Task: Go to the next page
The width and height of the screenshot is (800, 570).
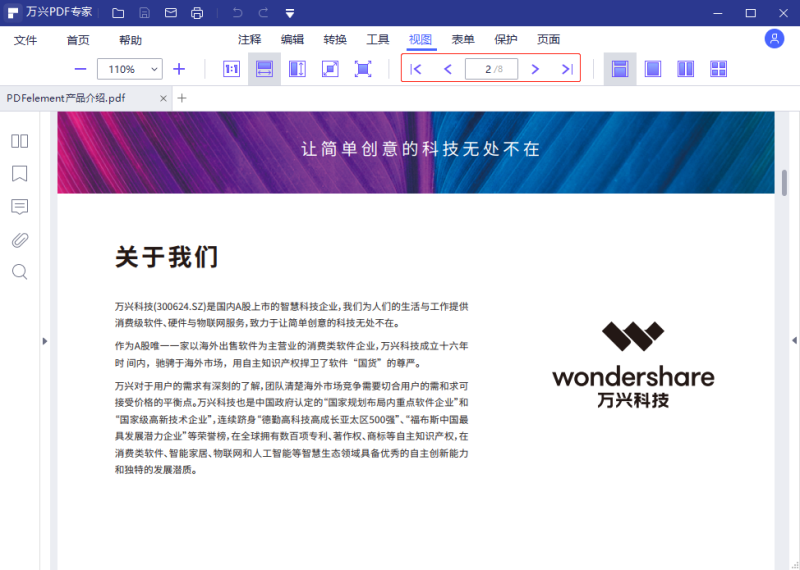Action: point(535,69)
